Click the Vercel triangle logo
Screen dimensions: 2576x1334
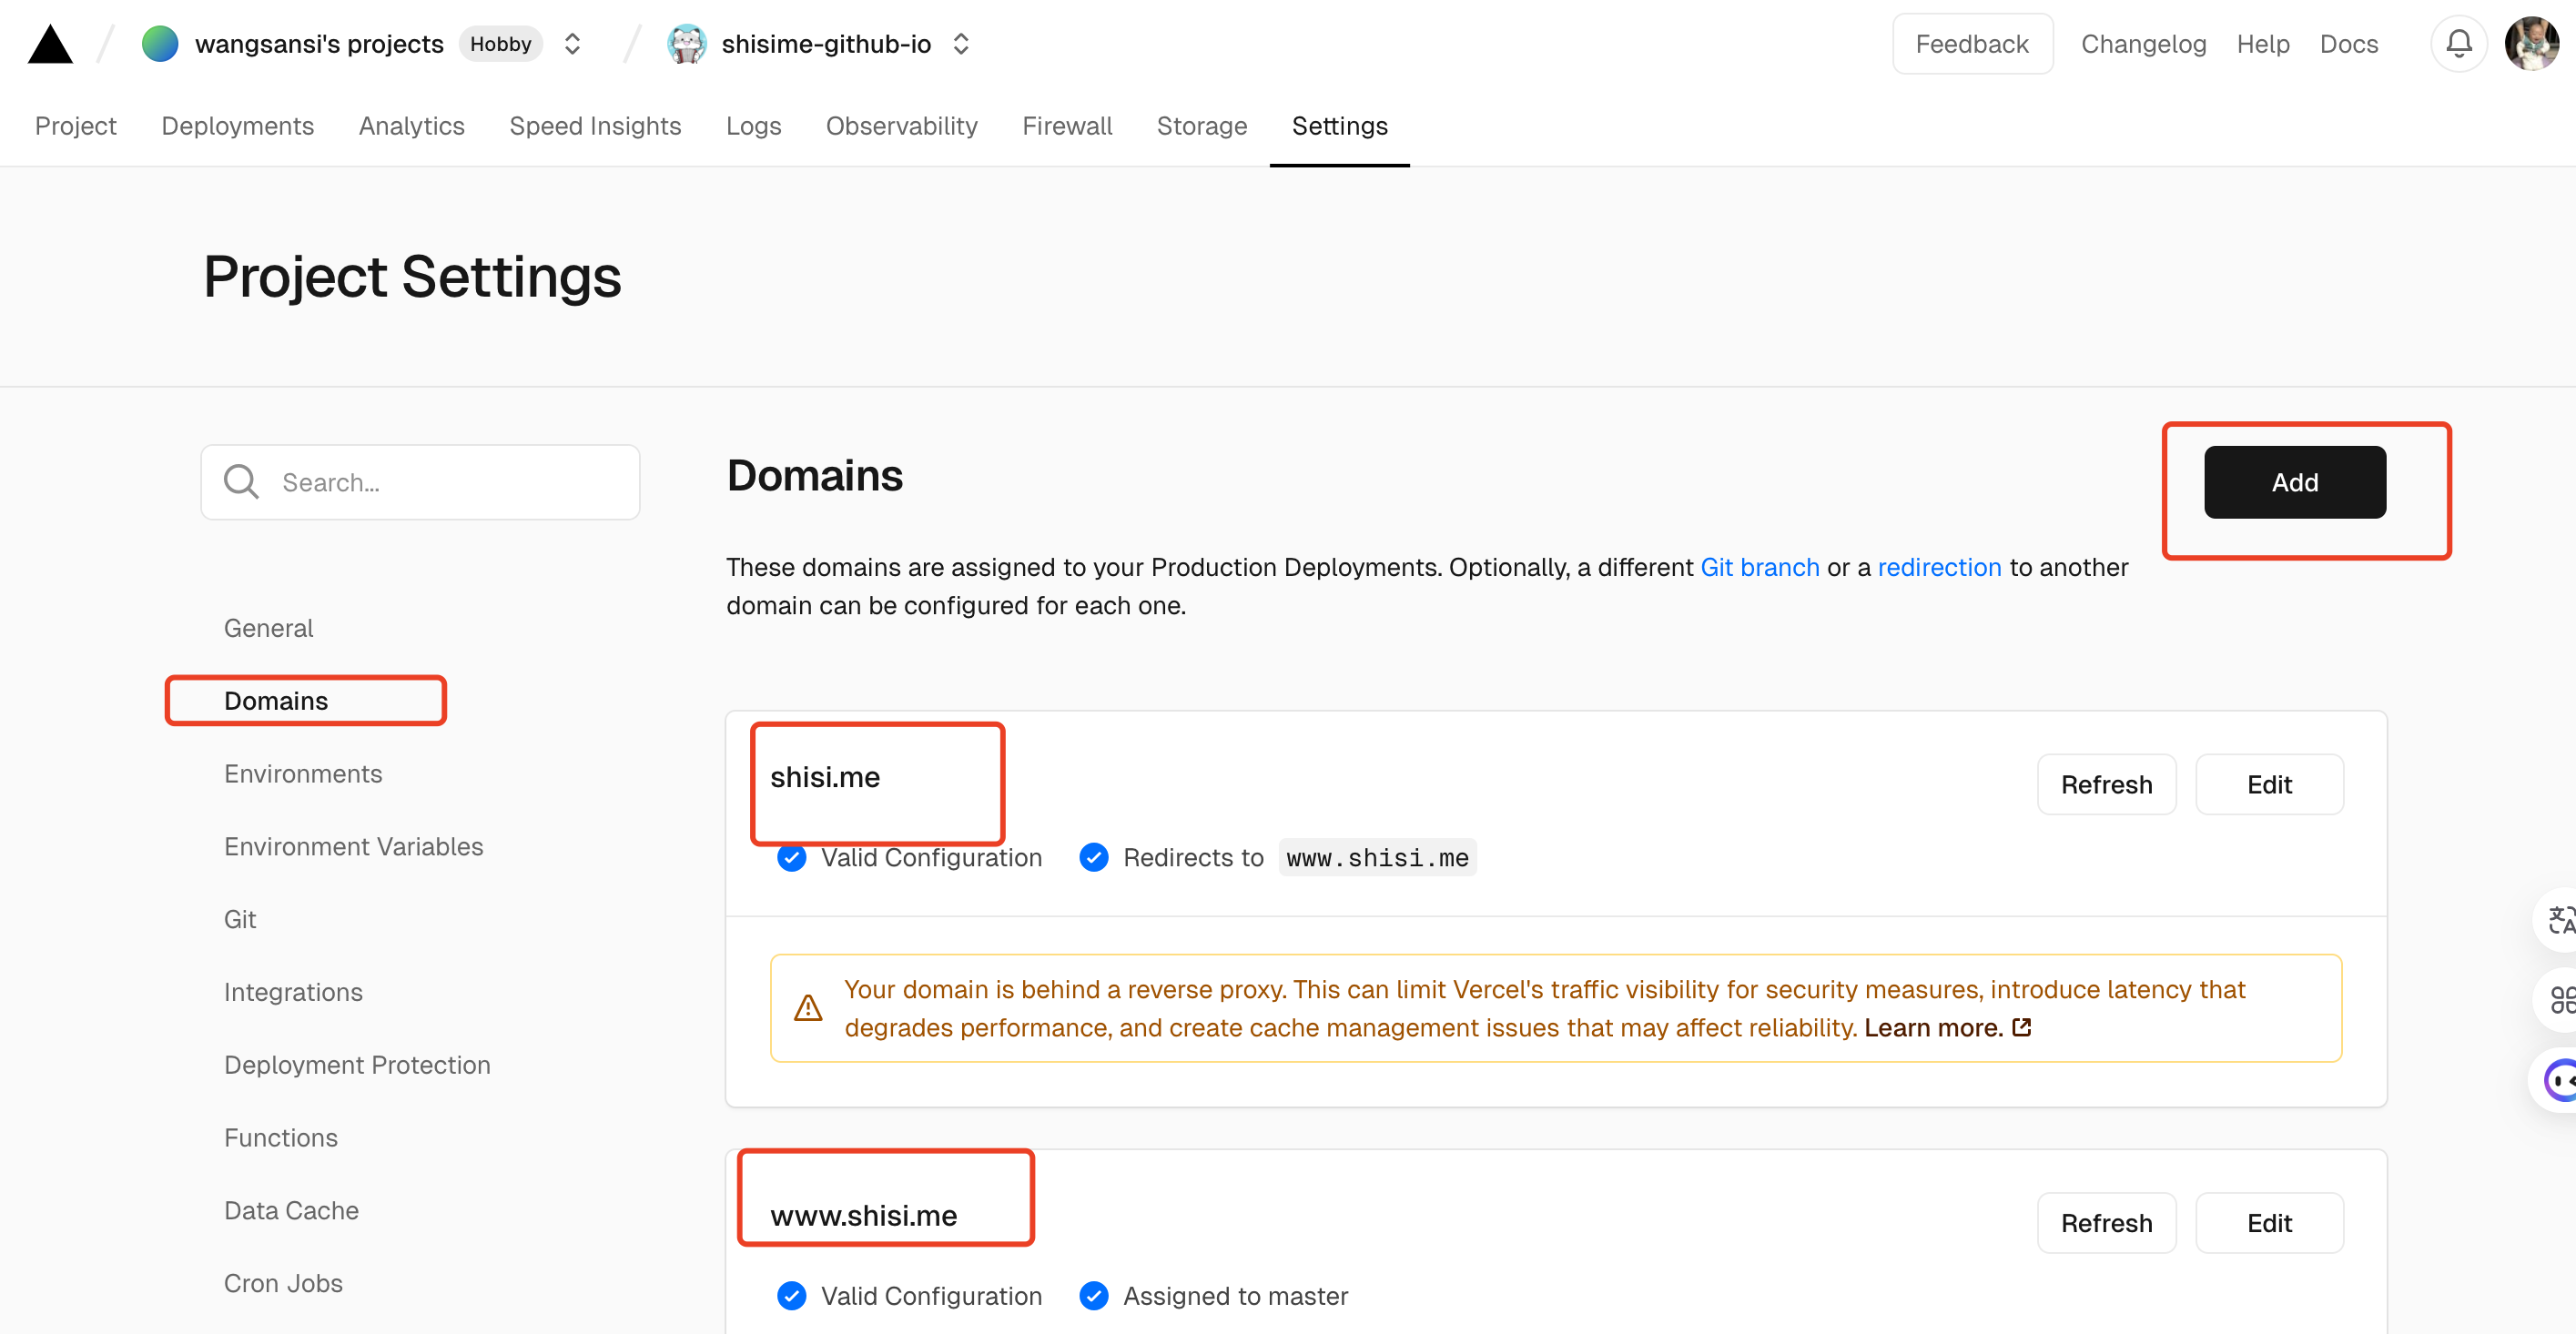point(50,44)
